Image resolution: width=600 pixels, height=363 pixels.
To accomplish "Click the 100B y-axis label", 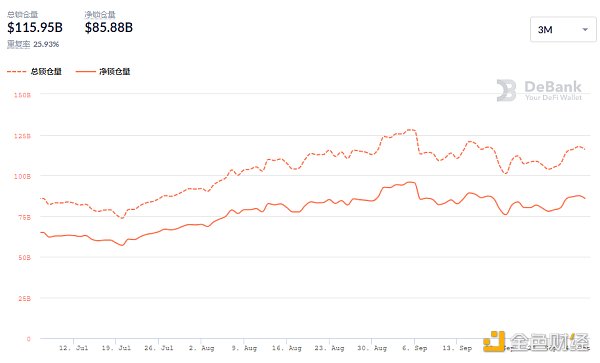I will click(22, 176).
